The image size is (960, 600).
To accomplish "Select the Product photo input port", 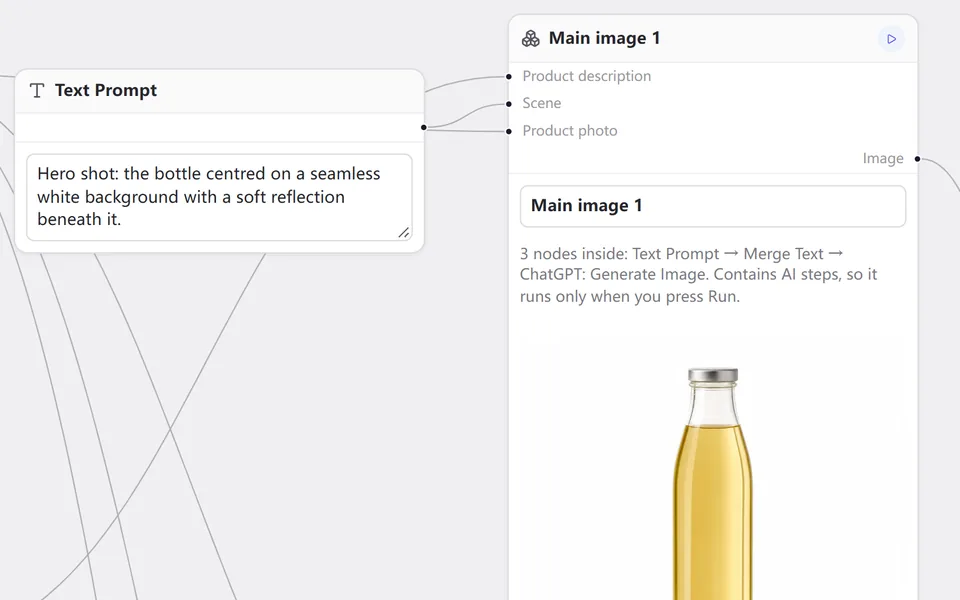I will coord(509,132).
